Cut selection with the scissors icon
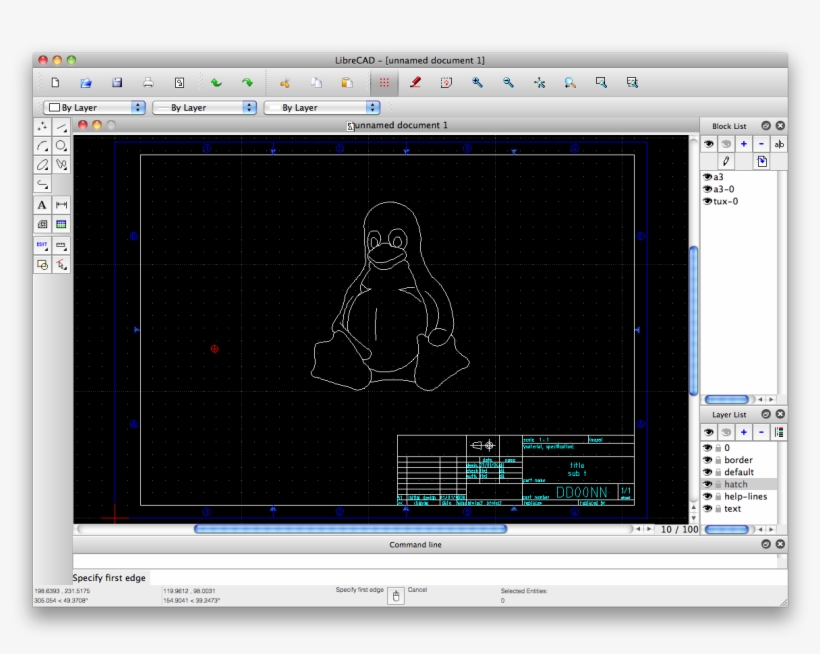 point(285,83)
